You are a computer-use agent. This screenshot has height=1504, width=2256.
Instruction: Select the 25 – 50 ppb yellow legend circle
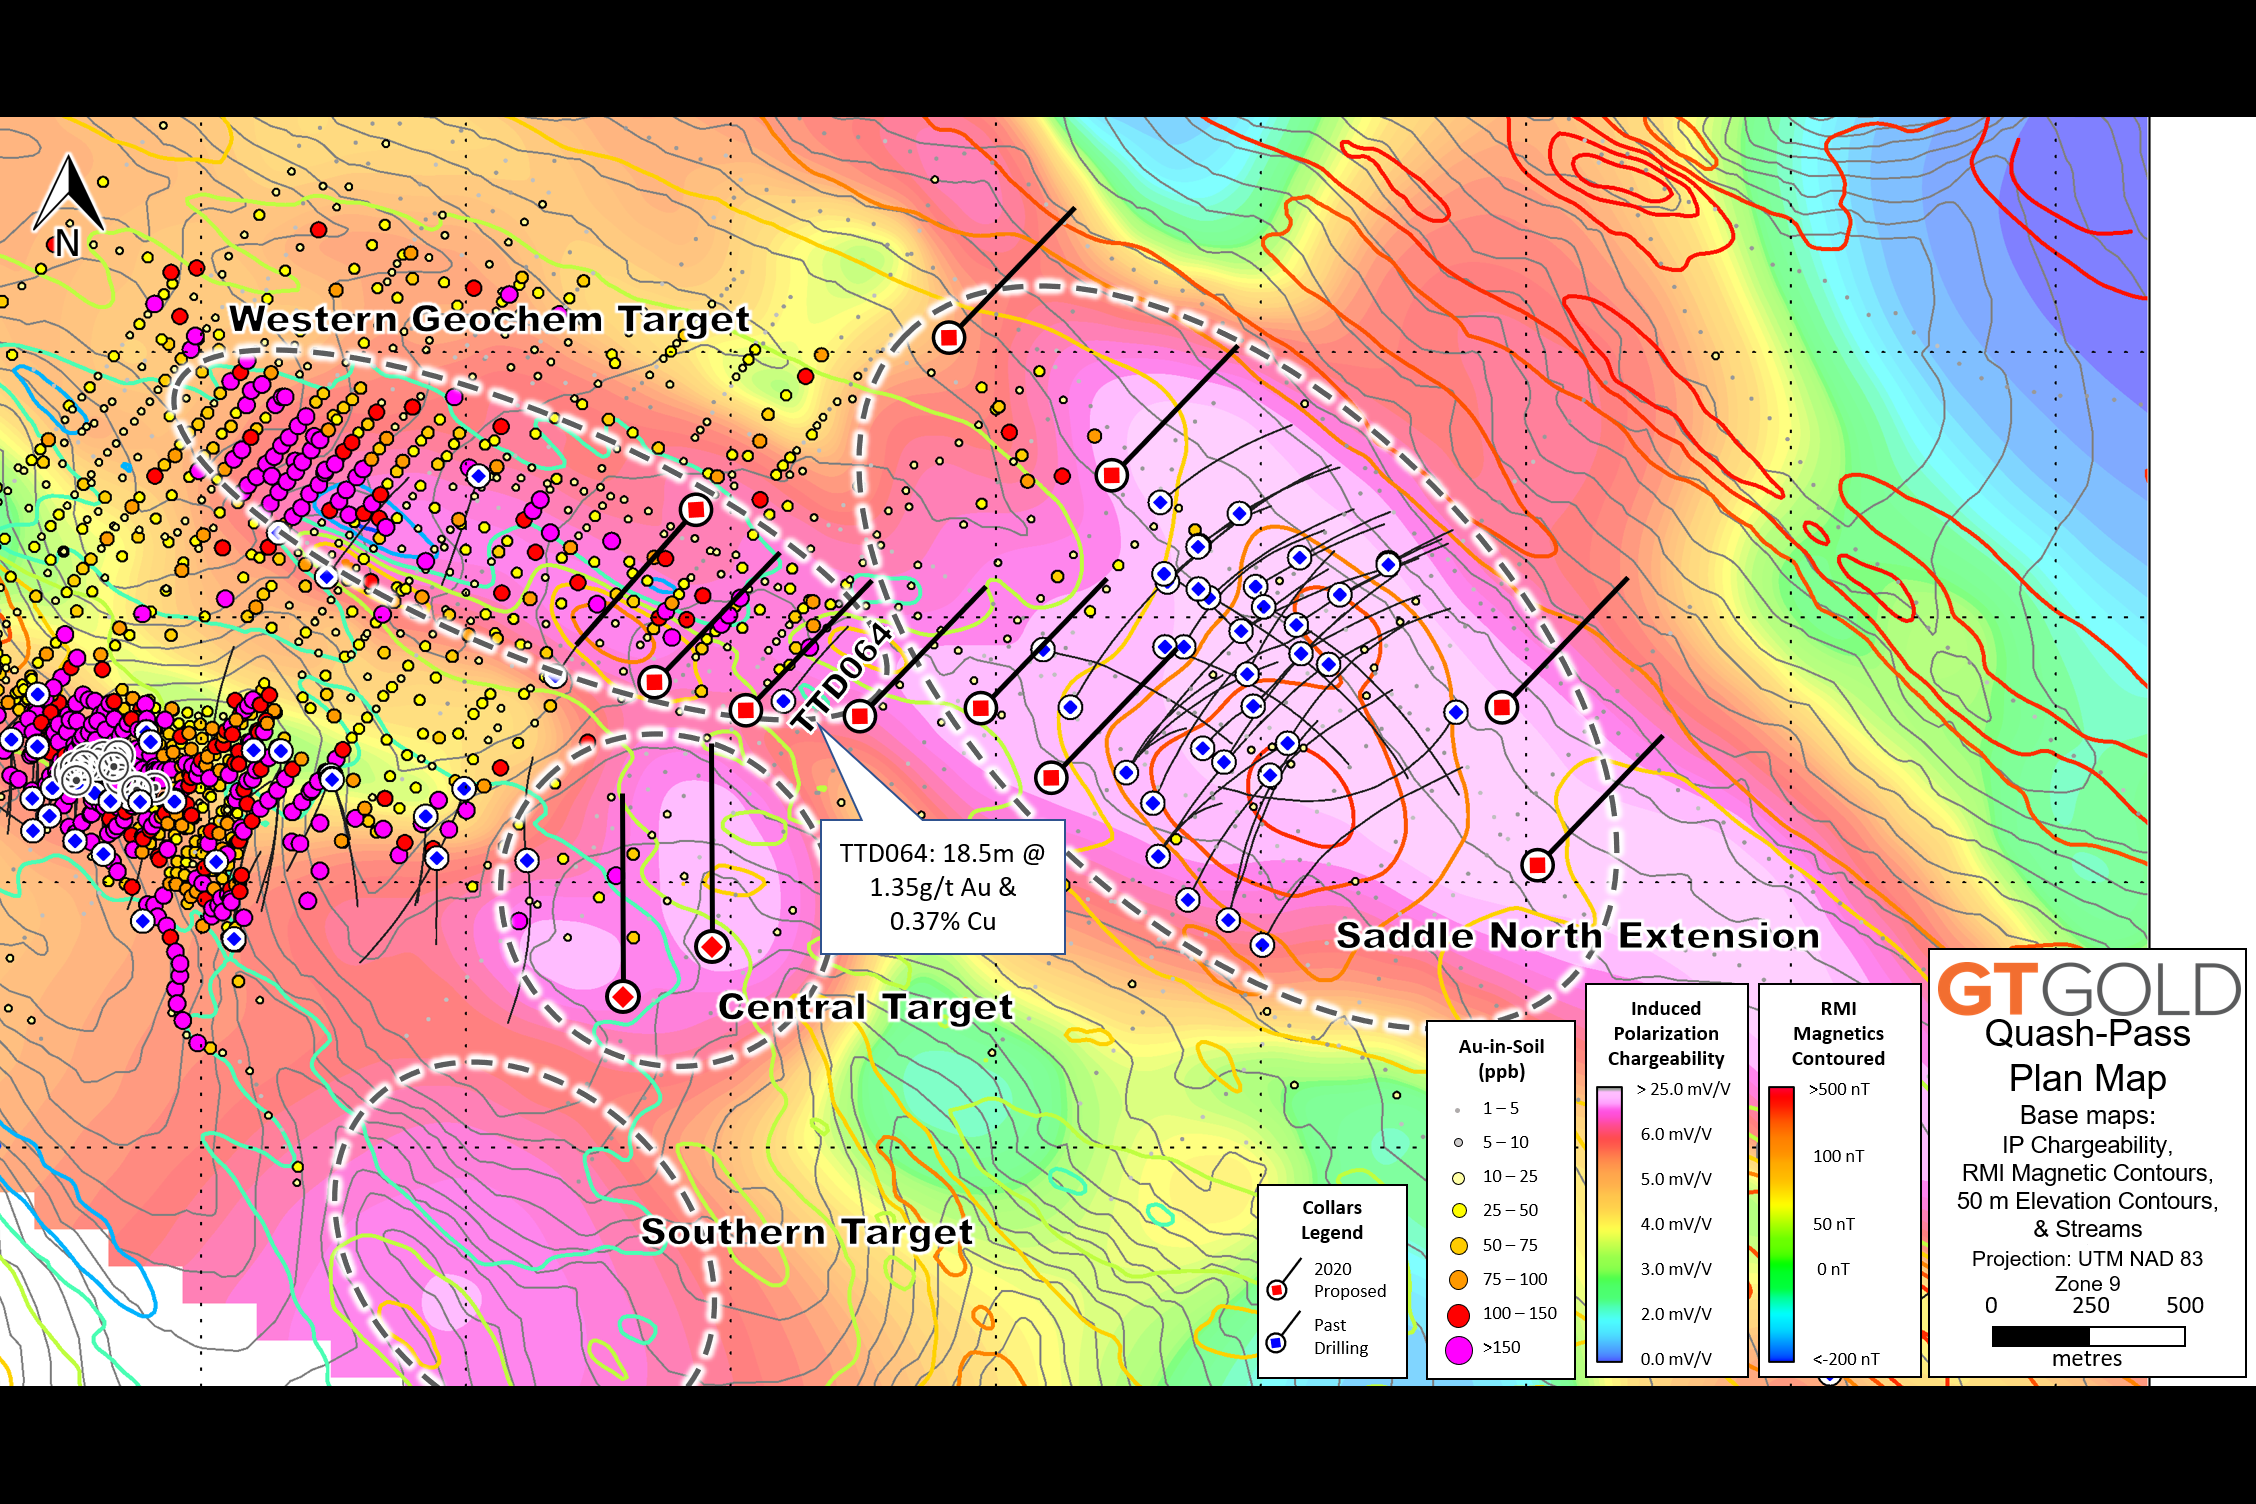1458,1211
